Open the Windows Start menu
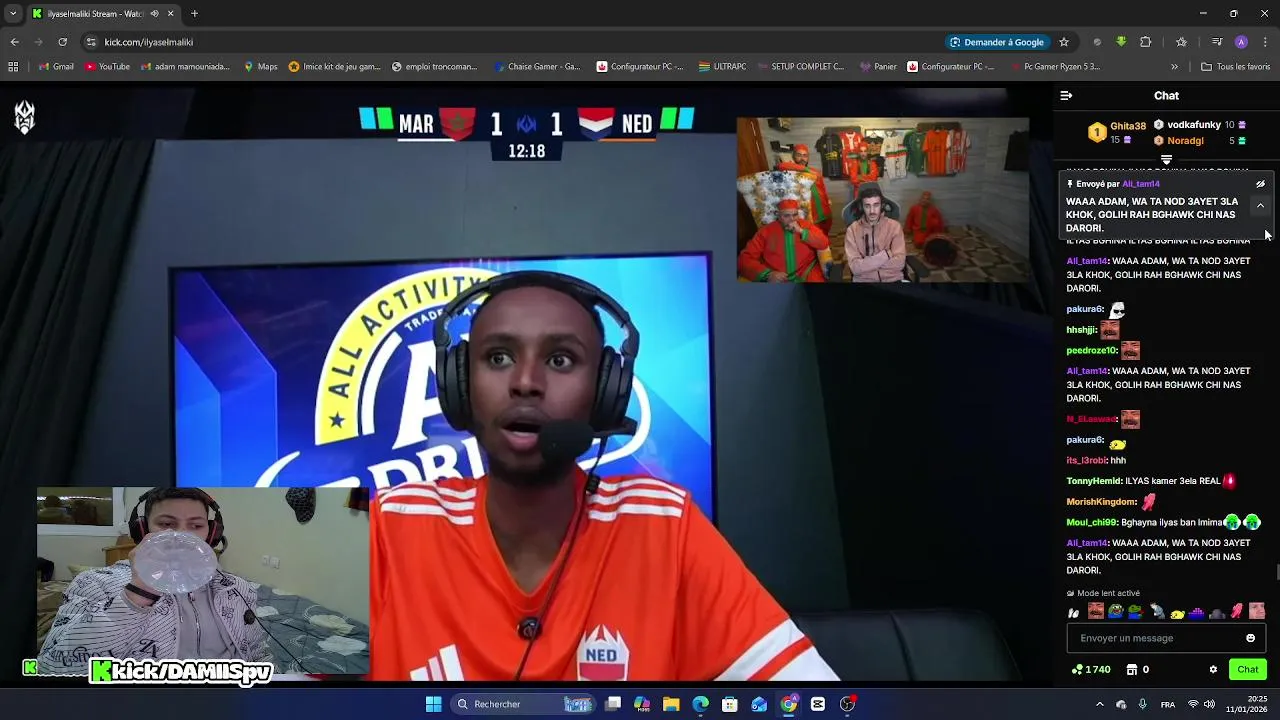The image size is (1280, 720). tap(433, 704)
